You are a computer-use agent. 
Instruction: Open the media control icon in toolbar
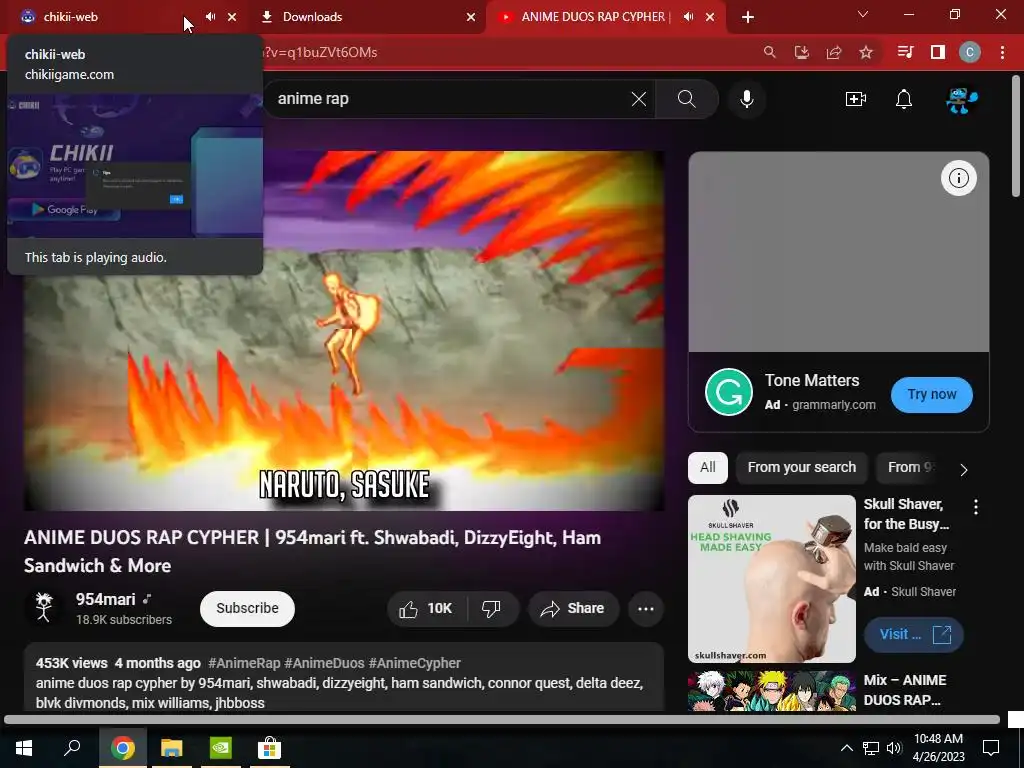click(905, 52)
